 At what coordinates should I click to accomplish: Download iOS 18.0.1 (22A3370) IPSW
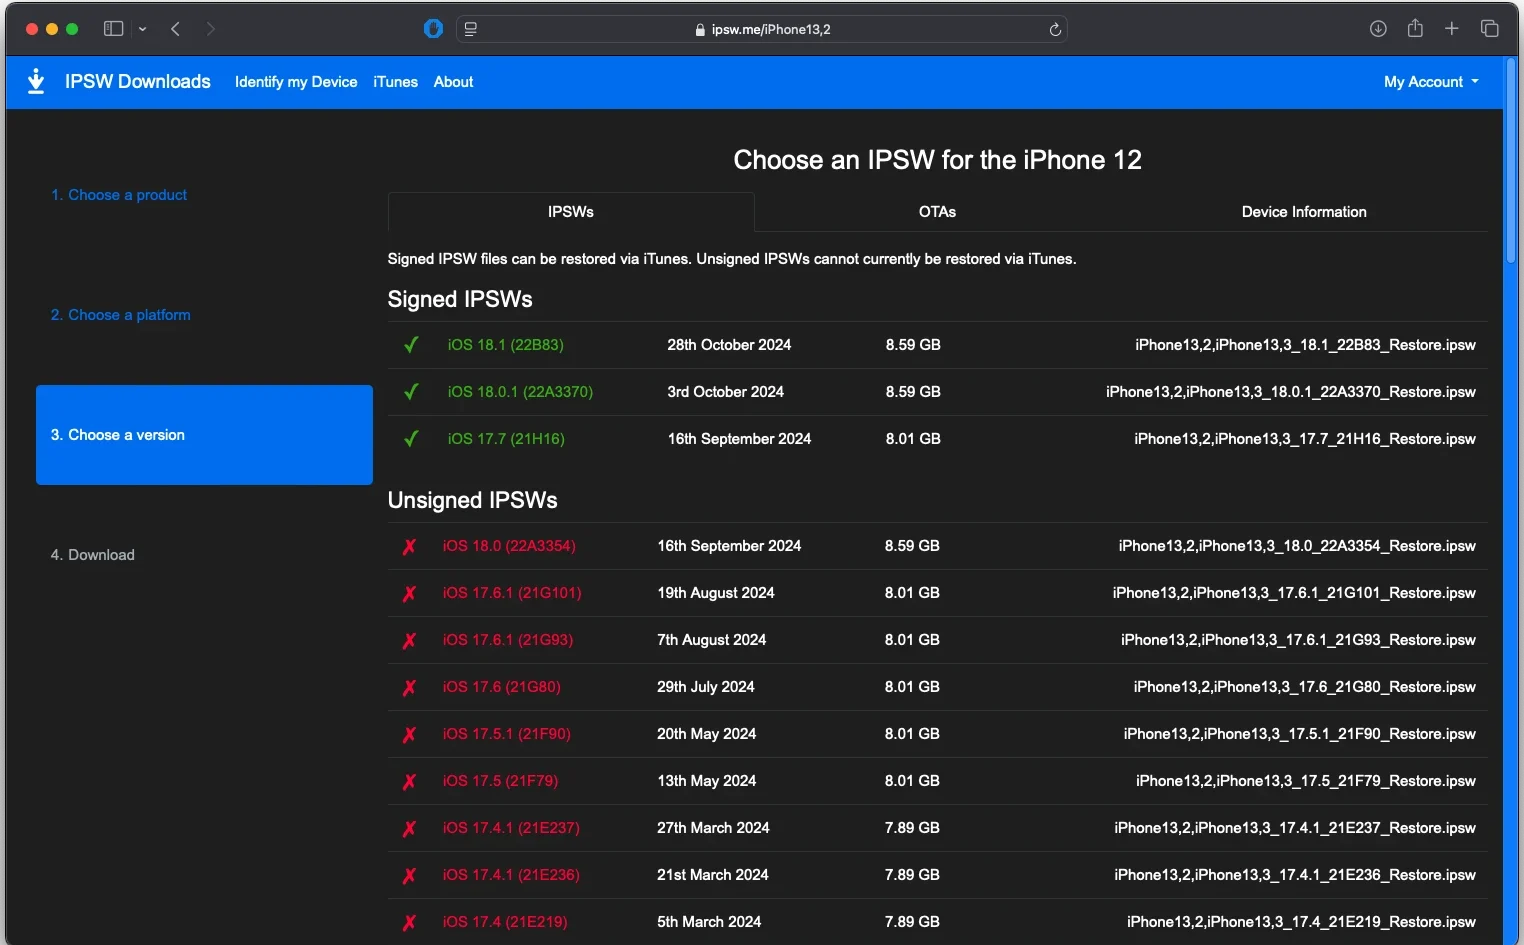click(518, 392)
